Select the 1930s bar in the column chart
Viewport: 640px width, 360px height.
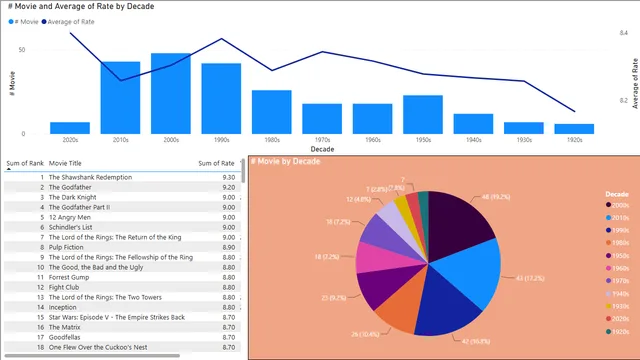coord(524,128)
